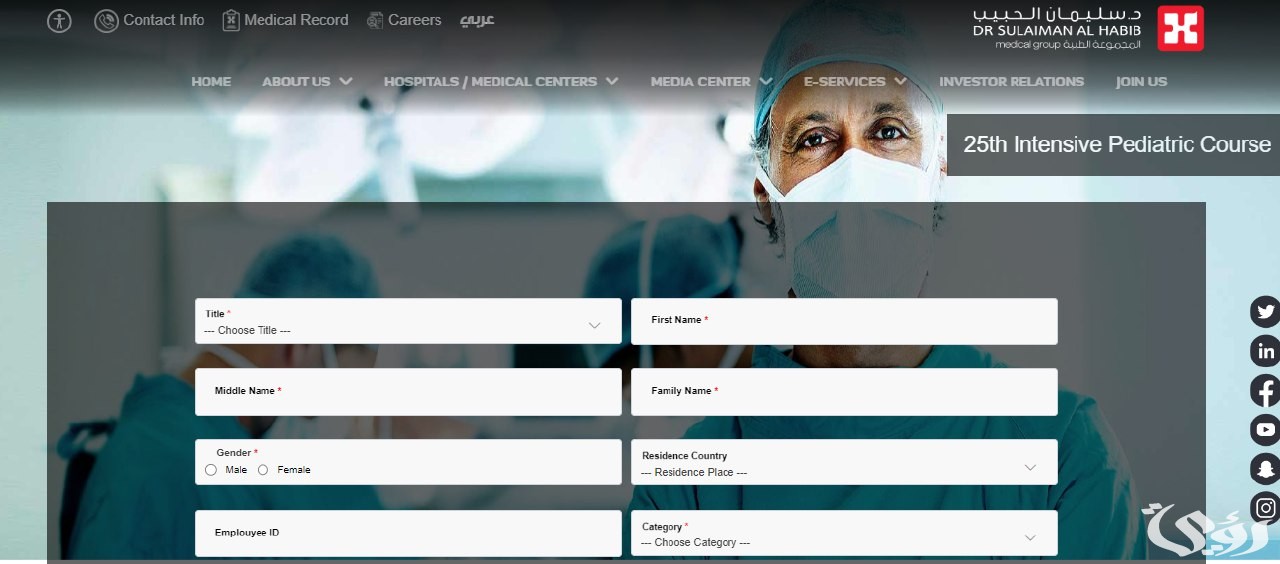Open the Twitter social icon

pos(1266,311)
